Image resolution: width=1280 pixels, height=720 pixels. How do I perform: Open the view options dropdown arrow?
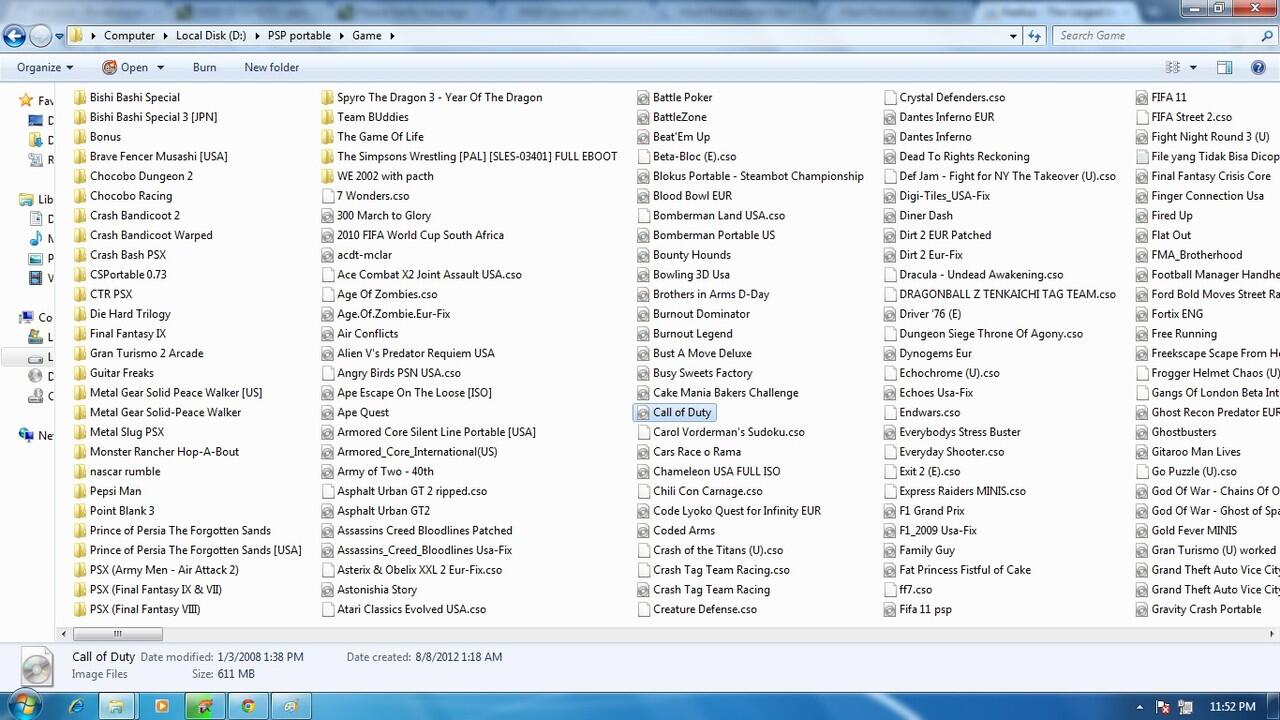coord(1193,68)
